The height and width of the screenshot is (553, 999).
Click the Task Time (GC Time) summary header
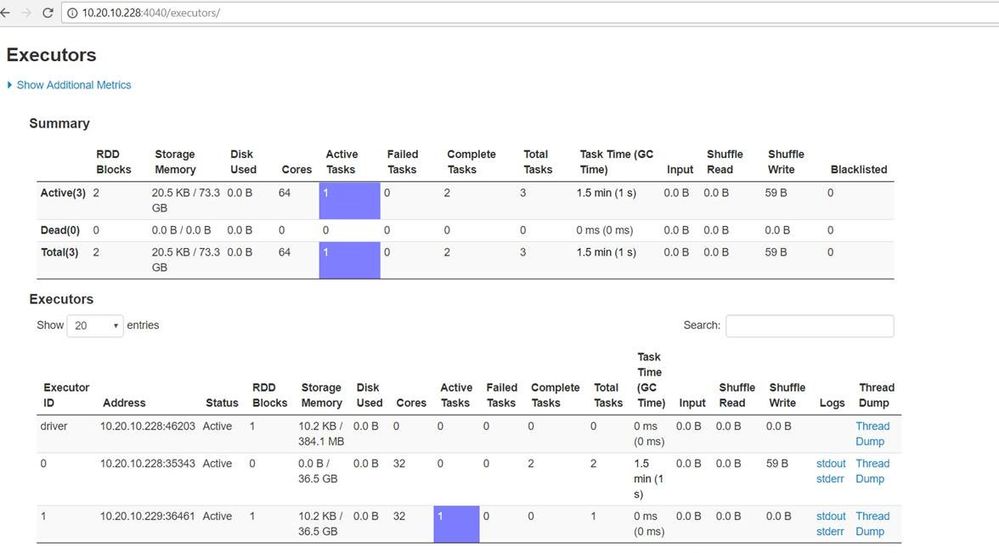click(616, 162)
